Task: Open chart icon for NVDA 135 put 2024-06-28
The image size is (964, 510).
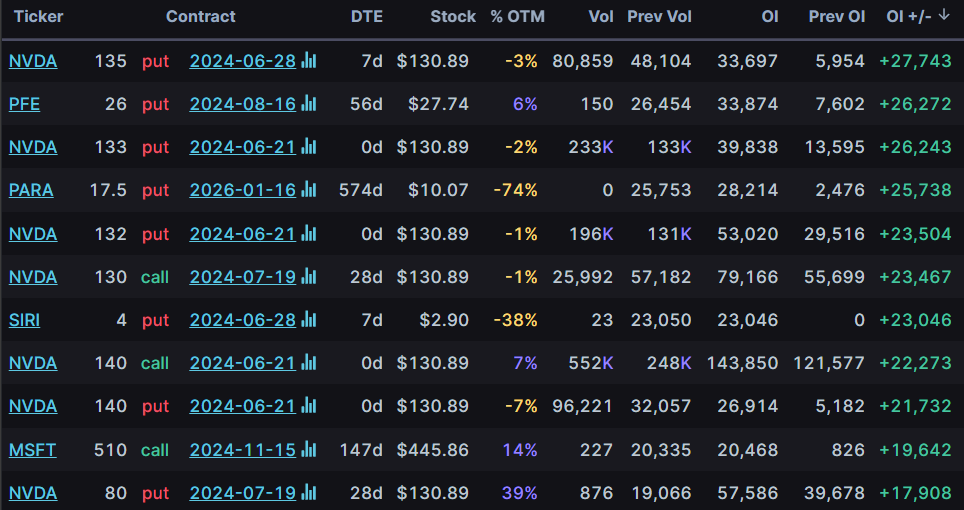Action: click(309, 61)
